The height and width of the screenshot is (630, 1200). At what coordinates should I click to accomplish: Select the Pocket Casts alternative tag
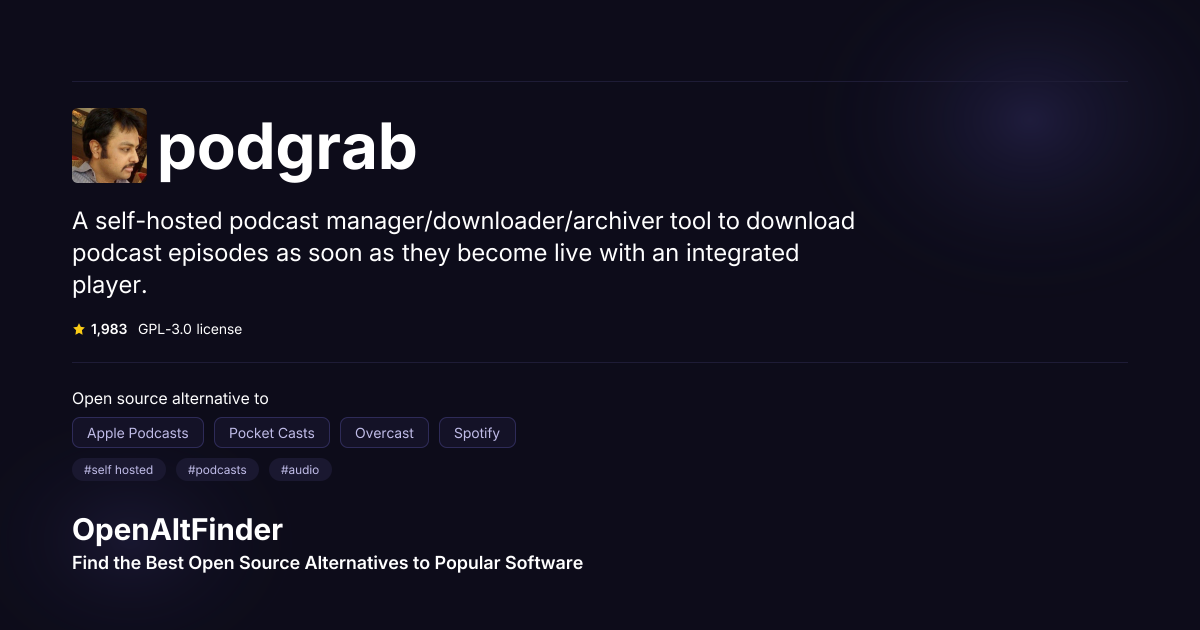coord(272,433)
